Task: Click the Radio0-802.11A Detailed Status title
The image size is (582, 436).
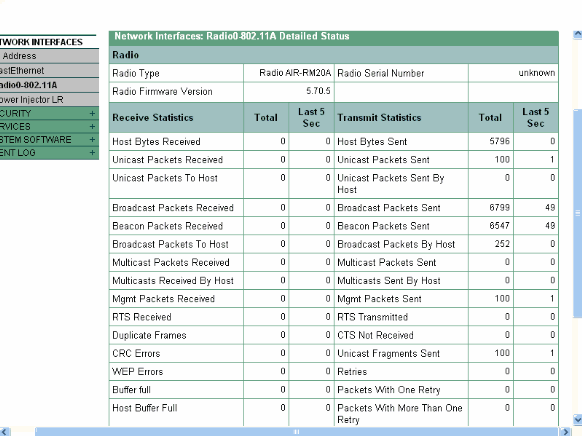Action: tap(232, 36)
